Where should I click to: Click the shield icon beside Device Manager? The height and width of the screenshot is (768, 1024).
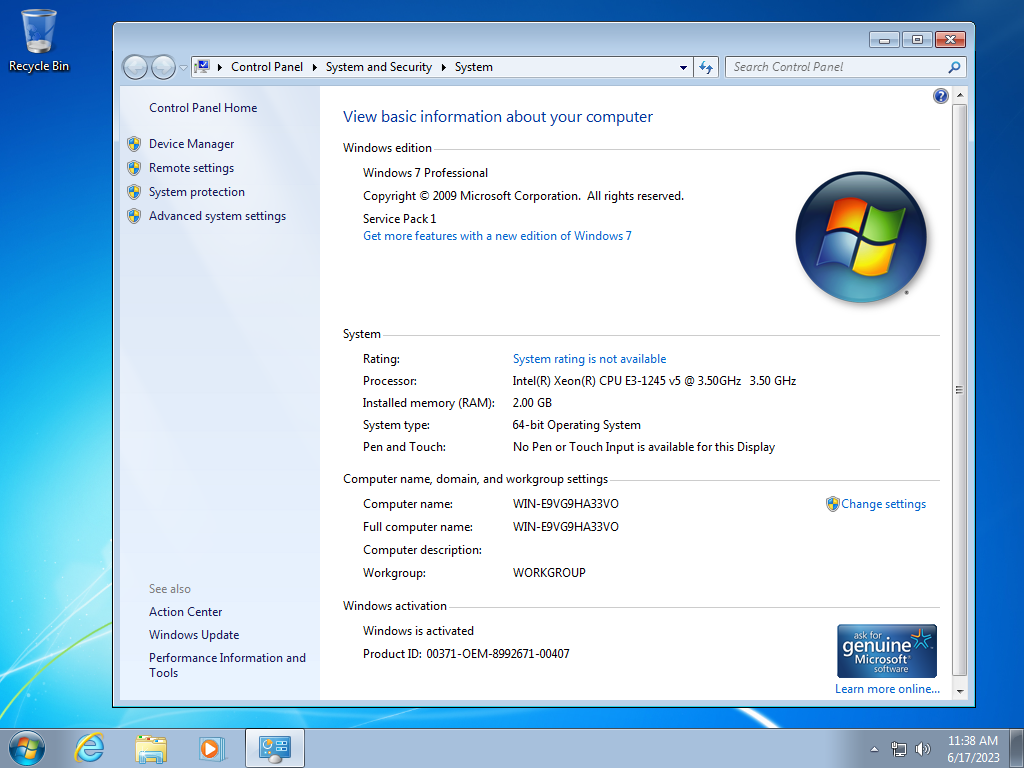(x=134, y=144)
